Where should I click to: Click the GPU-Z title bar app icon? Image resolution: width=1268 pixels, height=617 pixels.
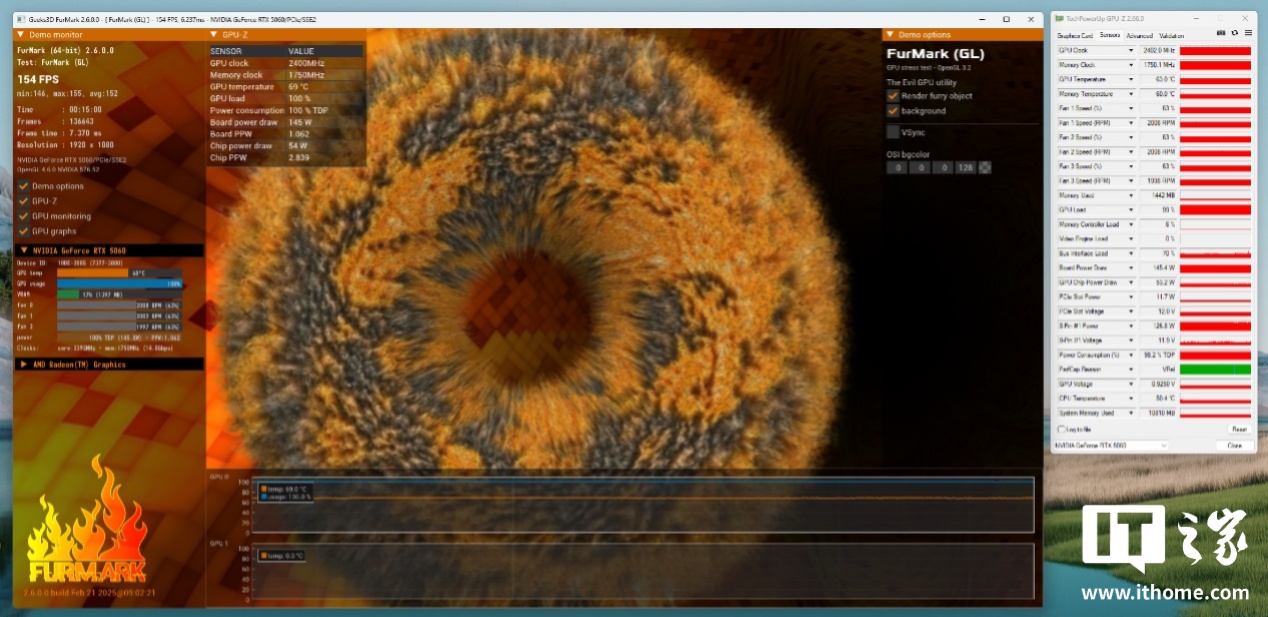click(x=1061, y=18)
